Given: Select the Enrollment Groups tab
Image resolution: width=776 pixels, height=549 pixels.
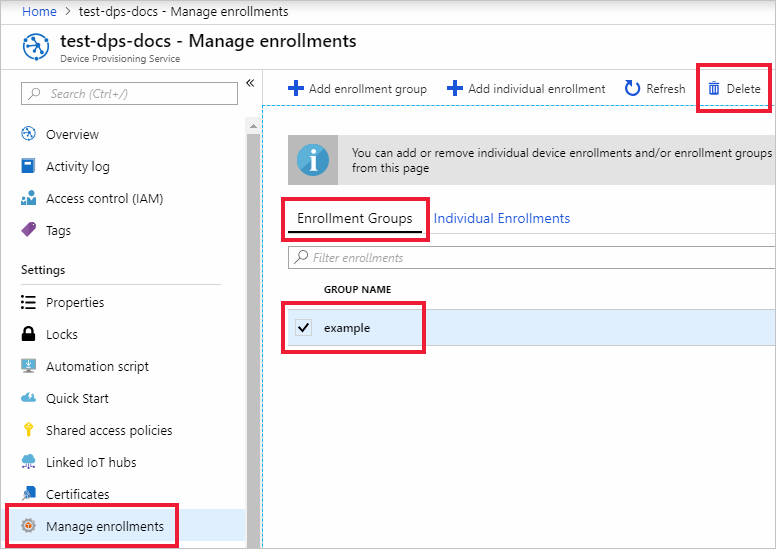Looking at the screenshot, I should 355,218.
